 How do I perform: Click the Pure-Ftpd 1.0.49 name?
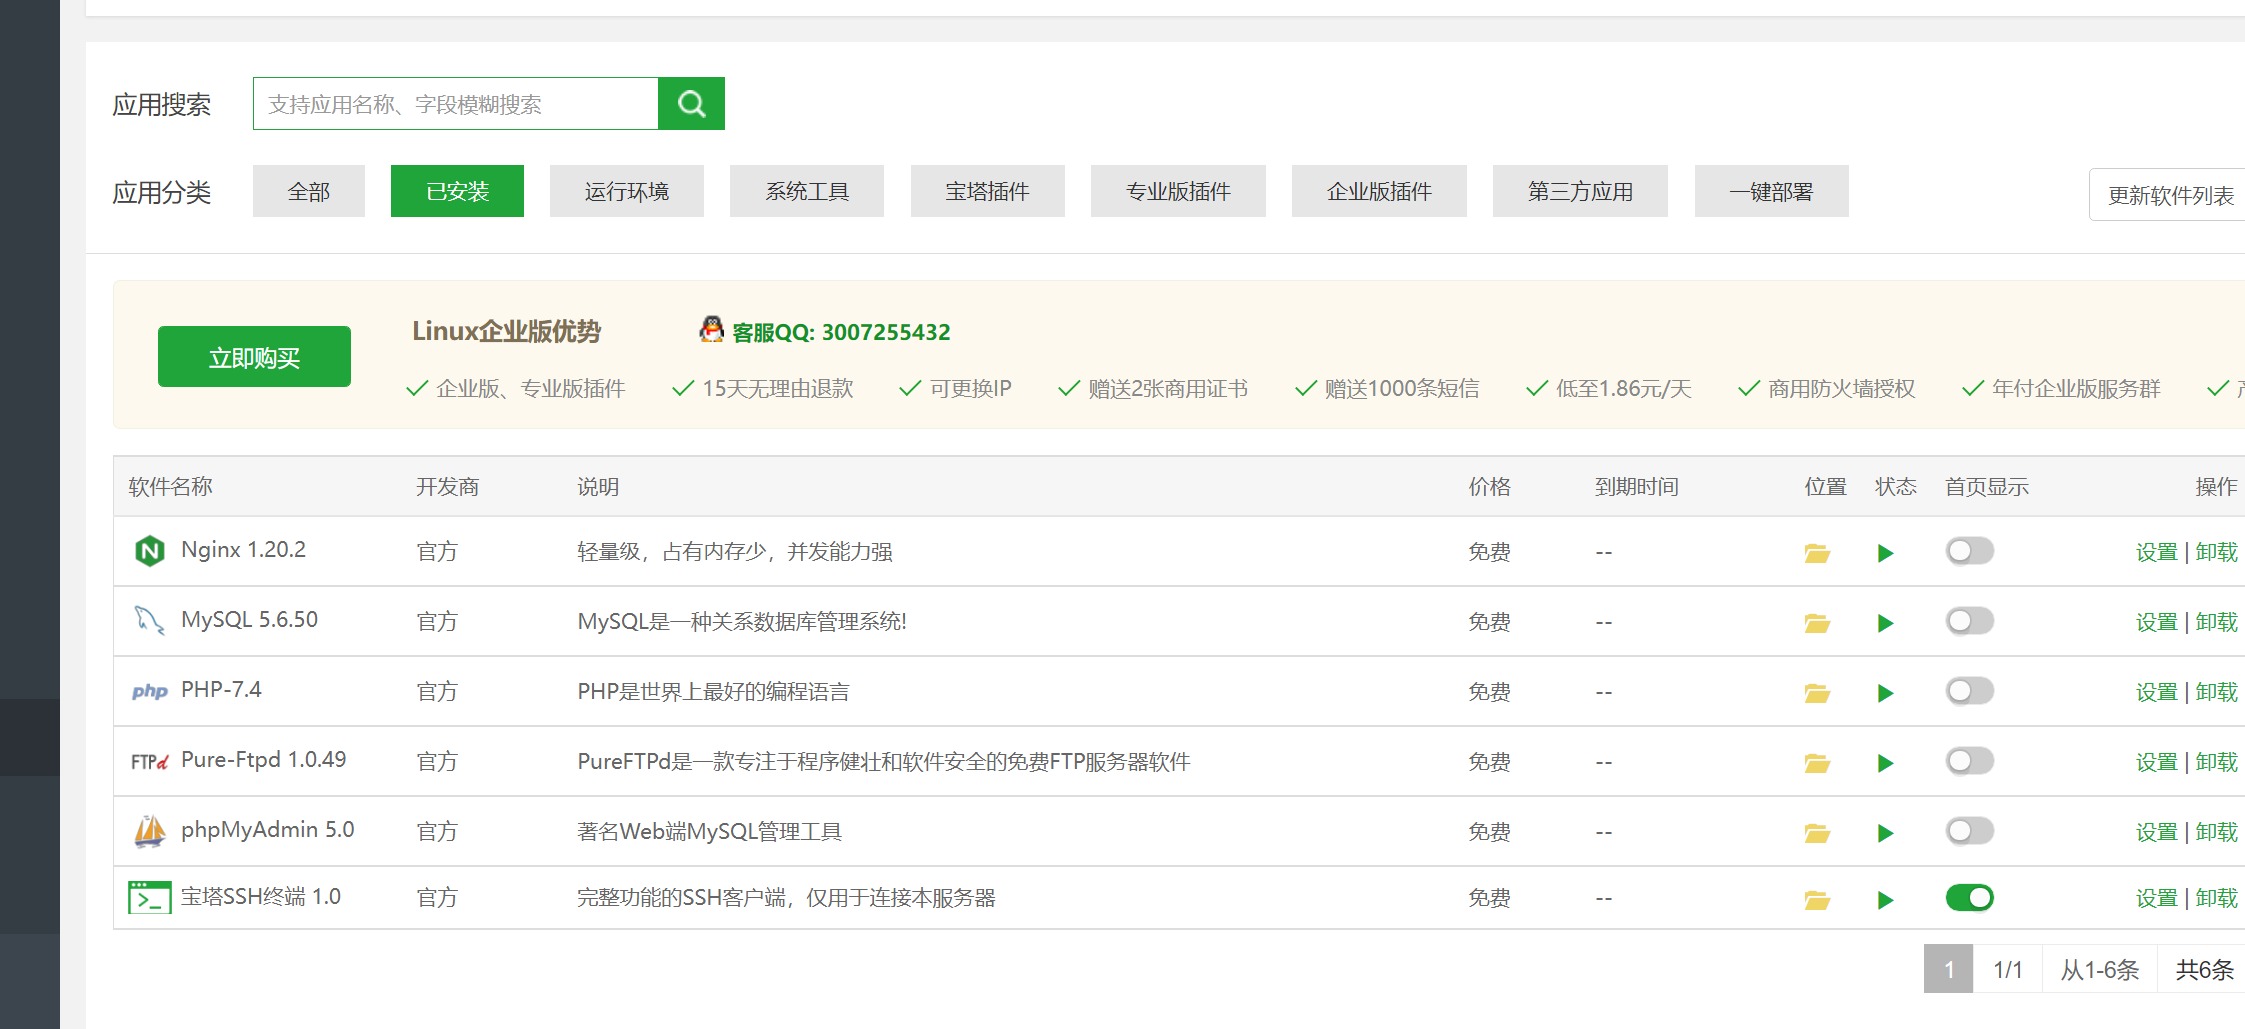click(263, 759)
